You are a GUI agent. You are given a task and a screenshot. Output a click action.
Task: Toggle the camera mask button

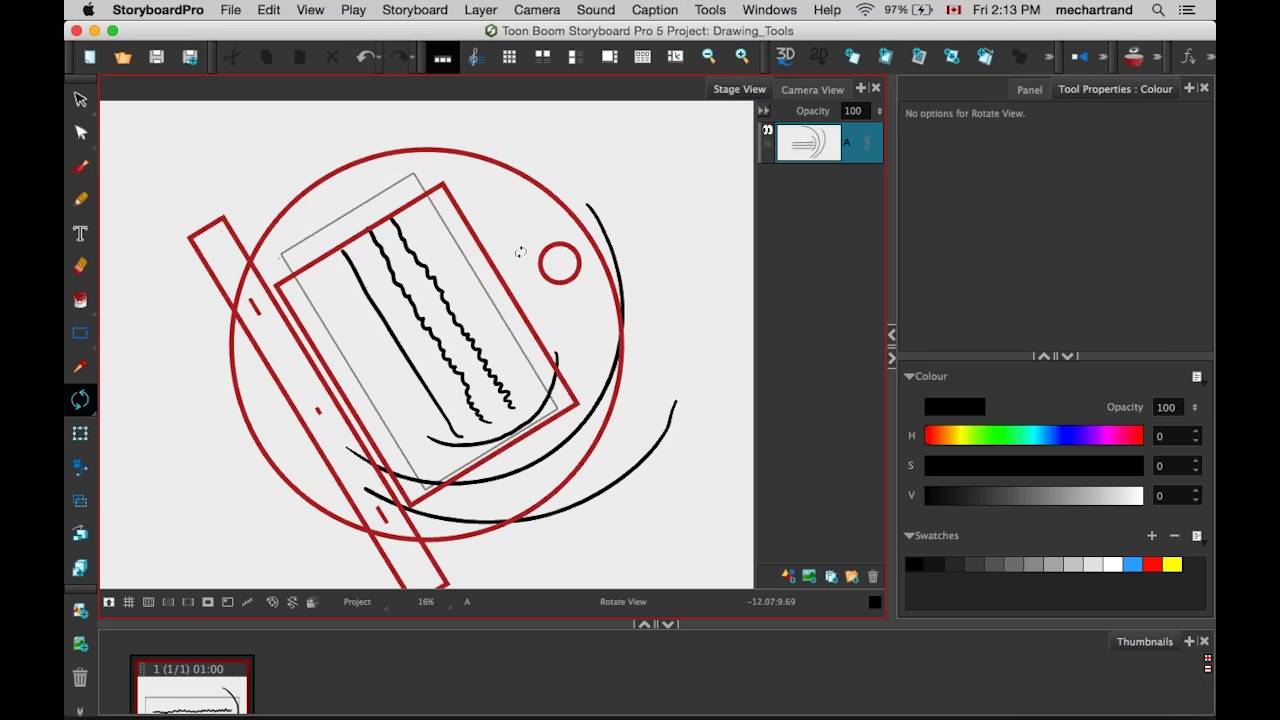tap(208, 602)
